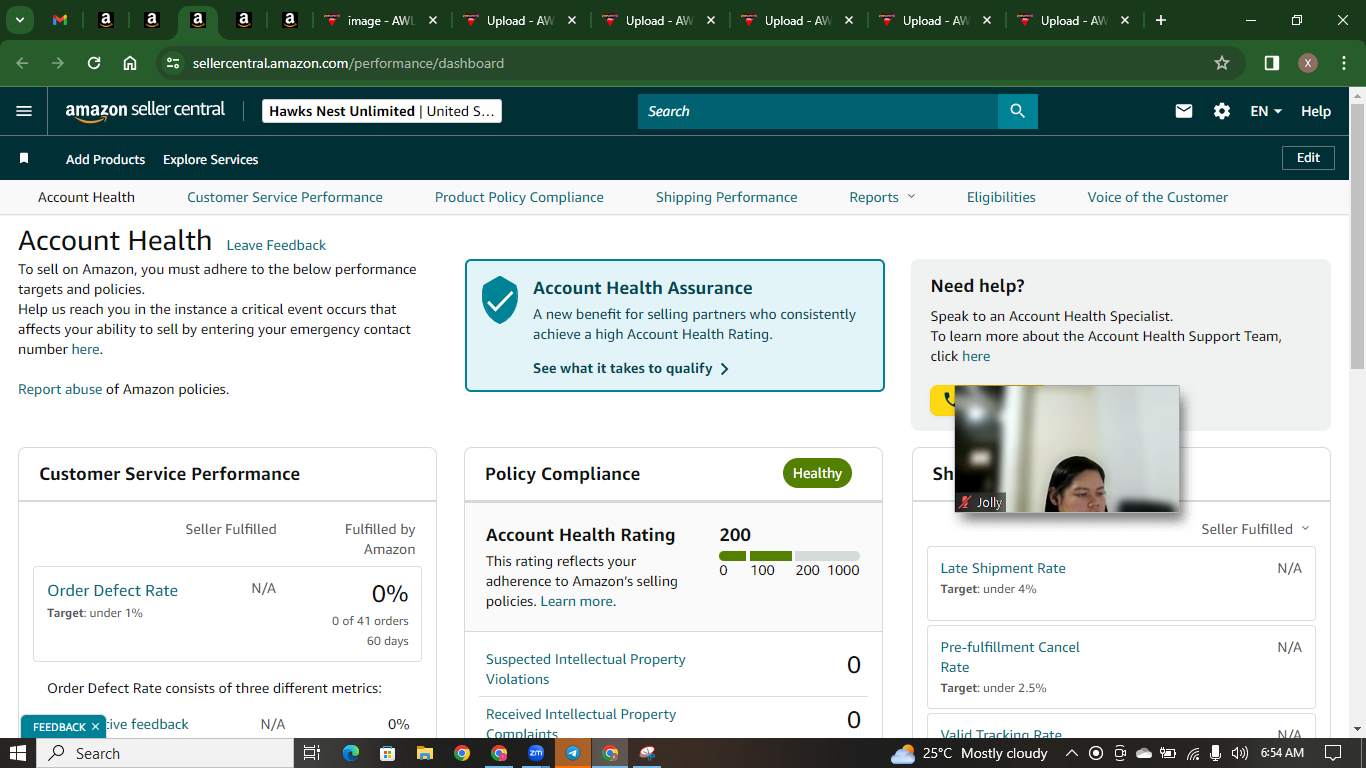Open a new browser tab

pyautogui.click(x=1161, y=20)
